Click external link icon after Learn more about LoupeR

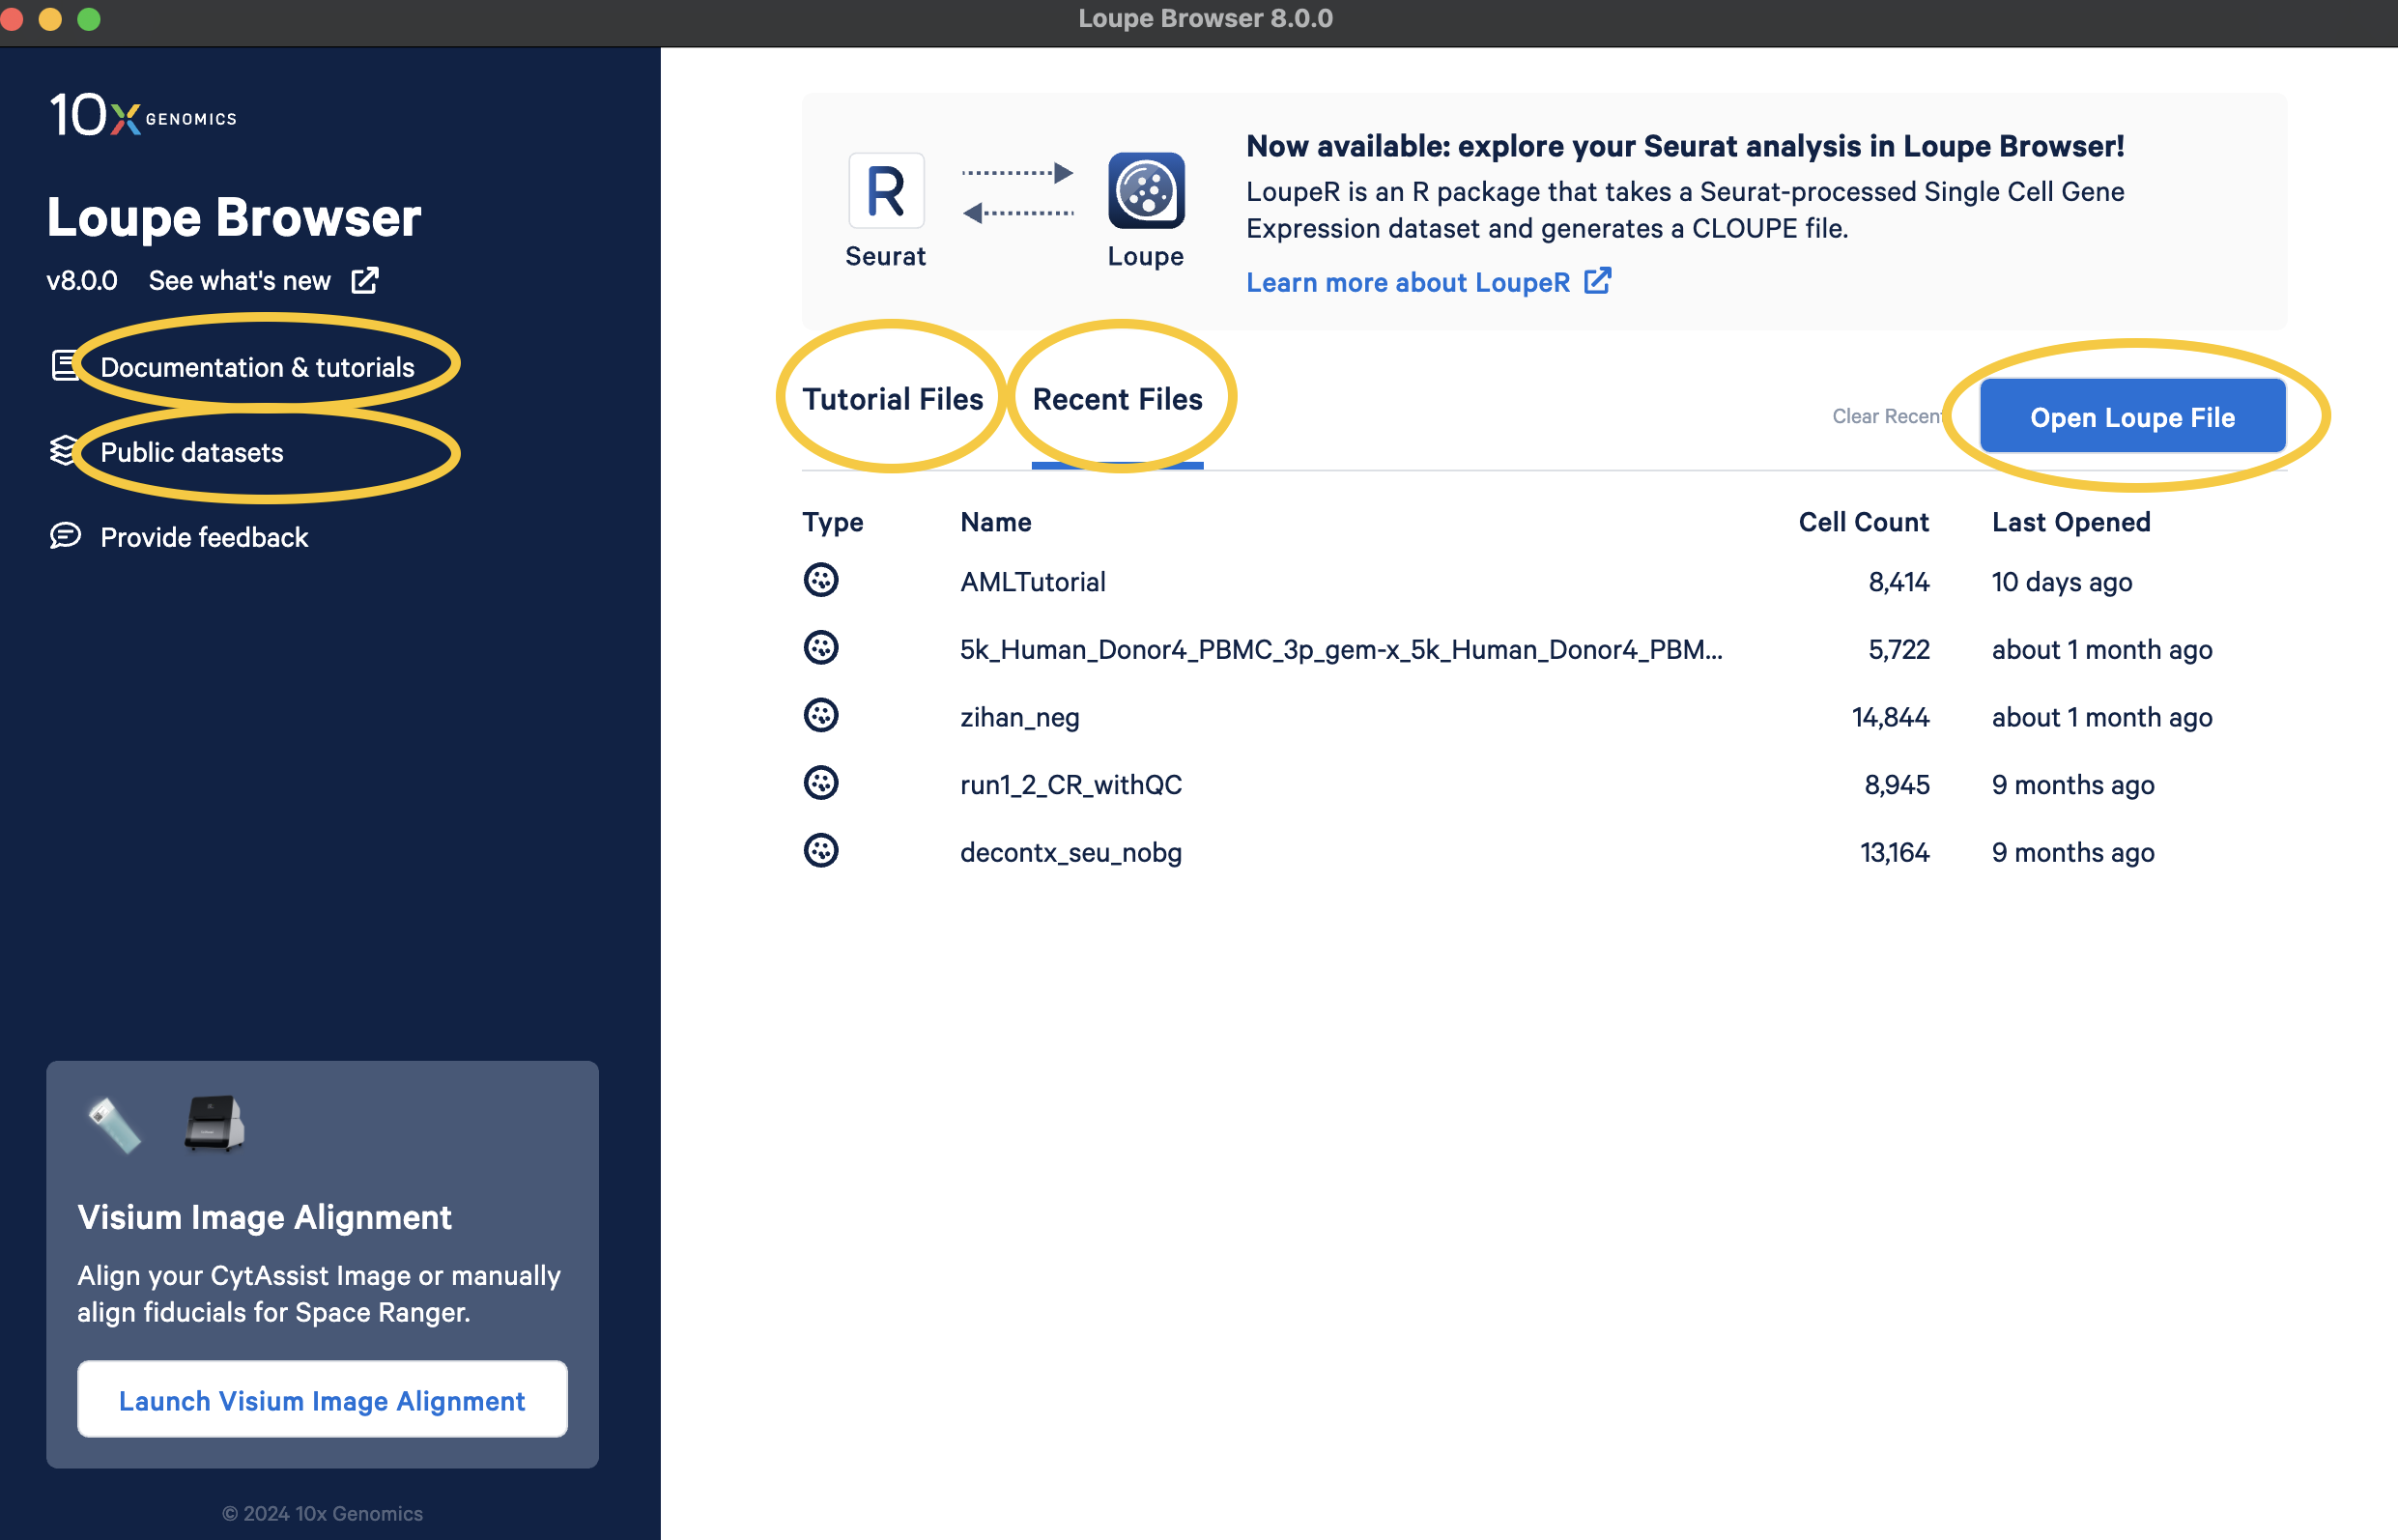(x=1598, y=281)
